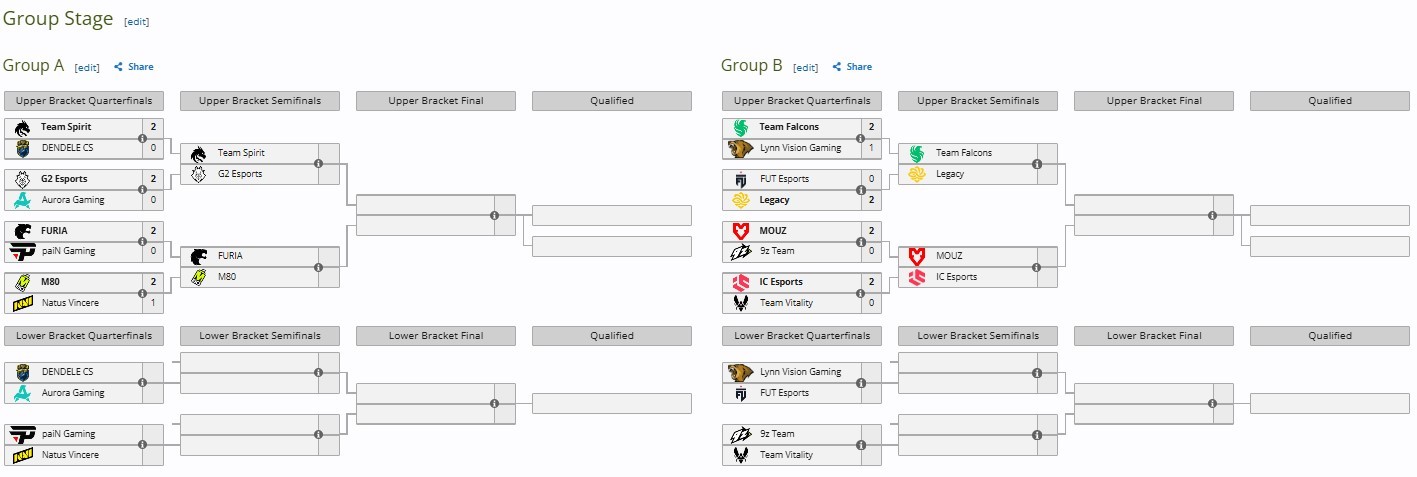Click the Share icon next to Group A
1417x477 pixels.
(x=118, y=67)
